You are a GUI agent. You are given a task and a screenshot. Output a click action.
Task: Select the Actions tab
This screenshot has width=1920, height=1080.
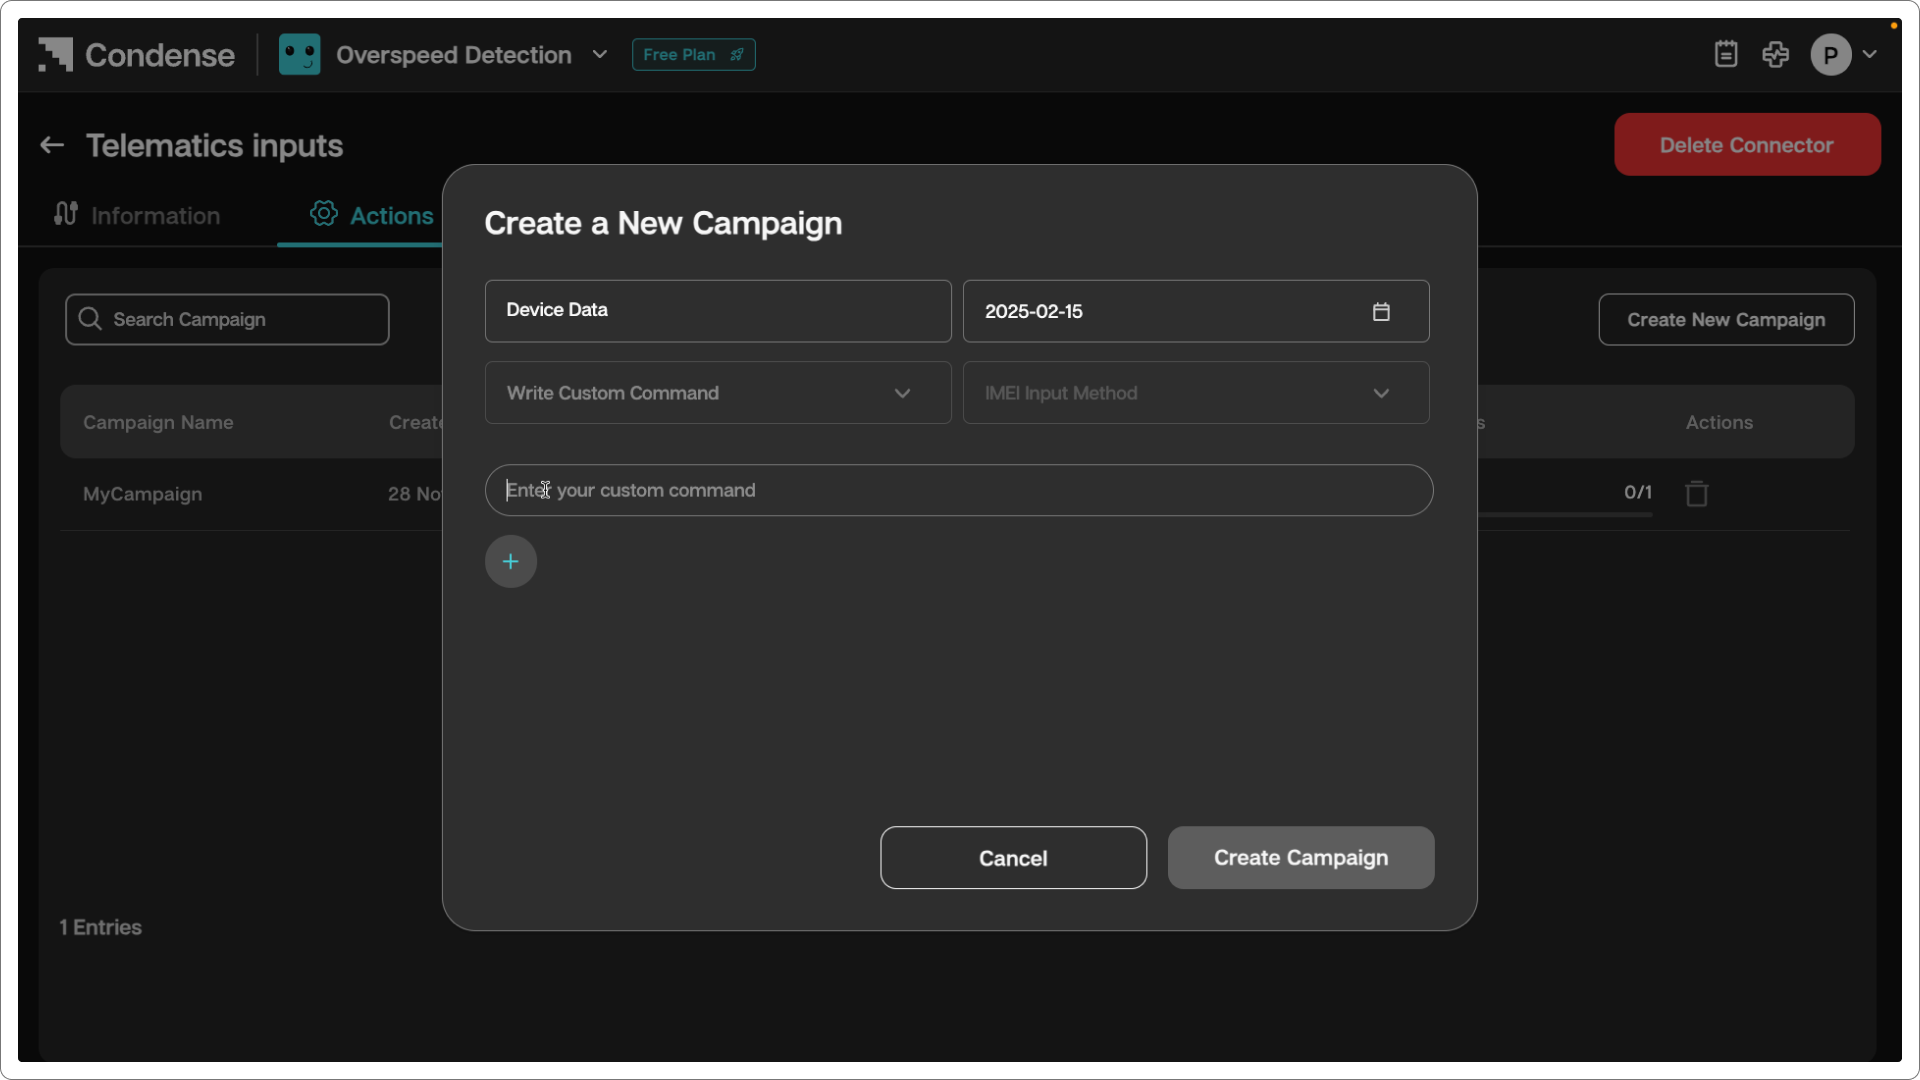click(372, 215)
